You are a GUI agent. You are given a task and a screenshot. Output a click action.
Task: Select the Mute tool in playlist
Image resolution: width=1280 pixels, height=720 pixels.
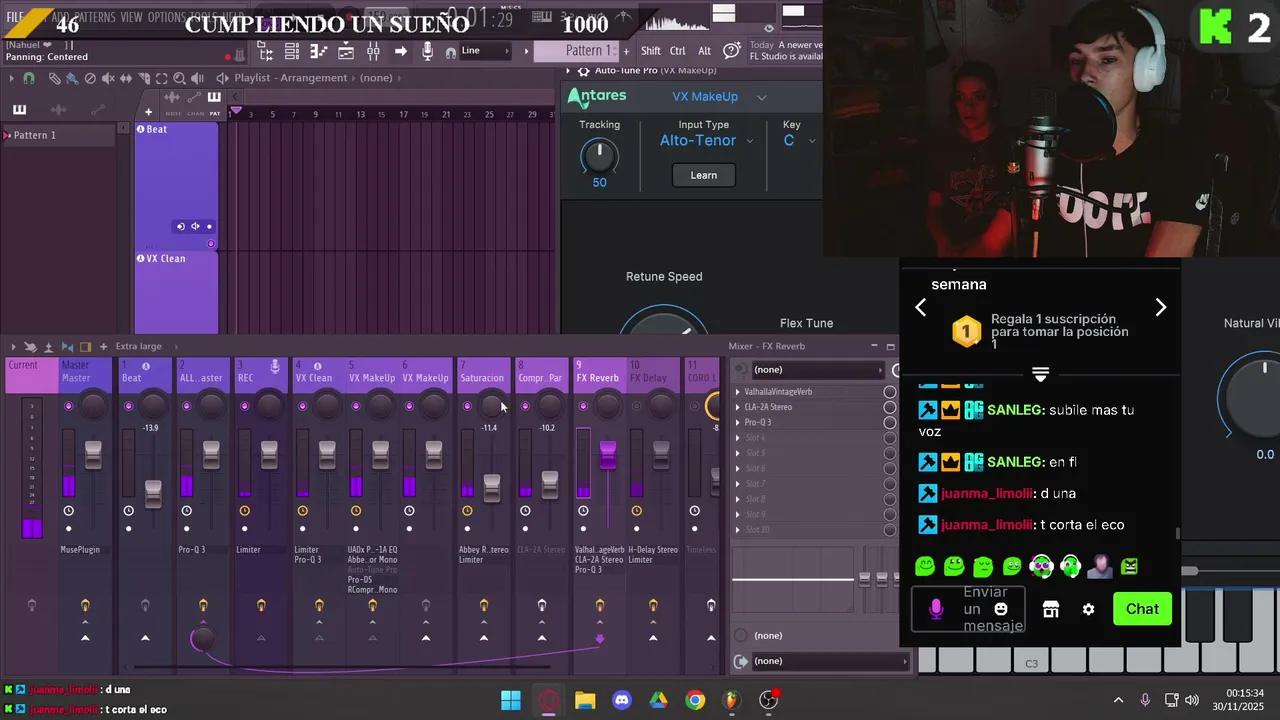point(108,78)
